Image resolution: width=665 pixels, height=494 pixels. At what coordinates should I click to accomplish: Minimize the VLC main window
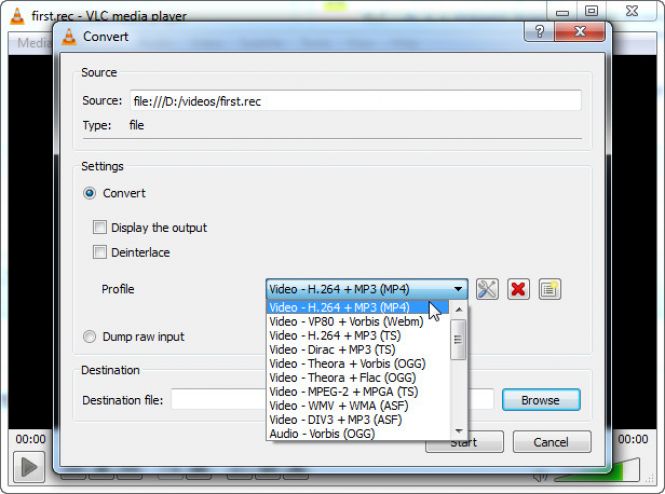562,12
